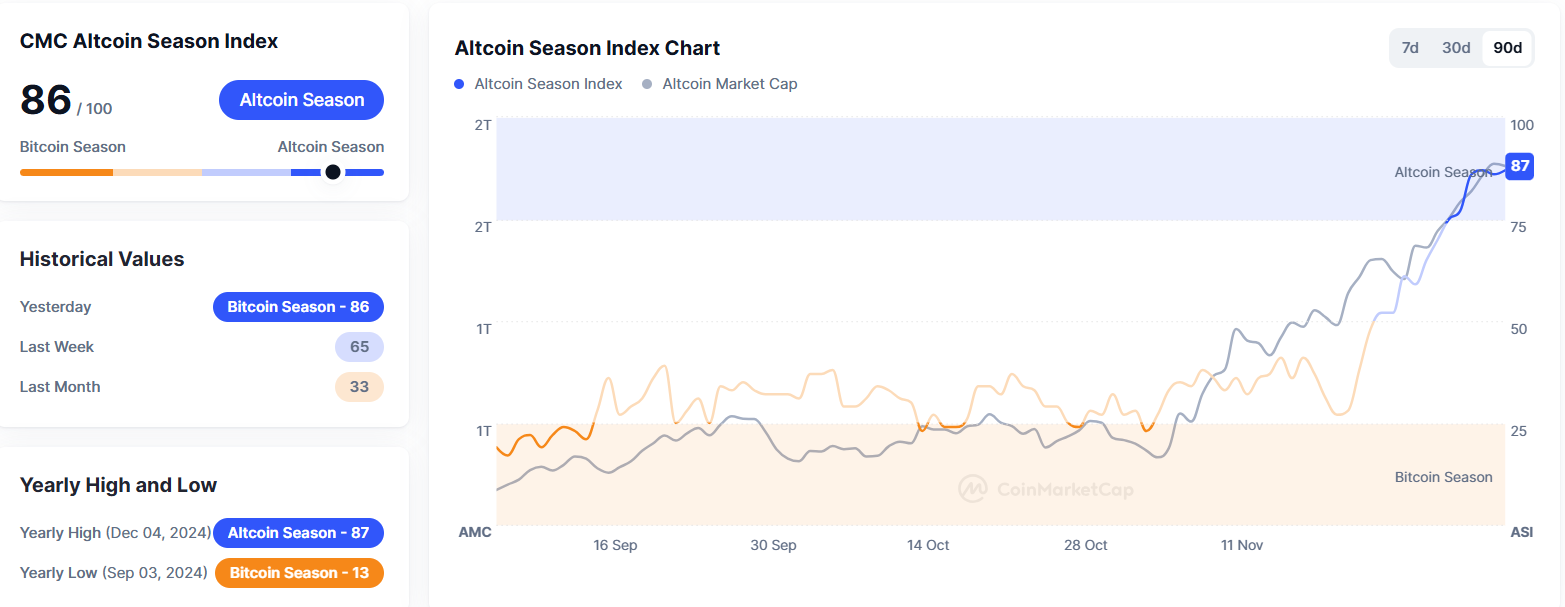The image size is (1565, 607).
Task: Click the 14 Oct date on chart axis
Action: coord(928,545)
